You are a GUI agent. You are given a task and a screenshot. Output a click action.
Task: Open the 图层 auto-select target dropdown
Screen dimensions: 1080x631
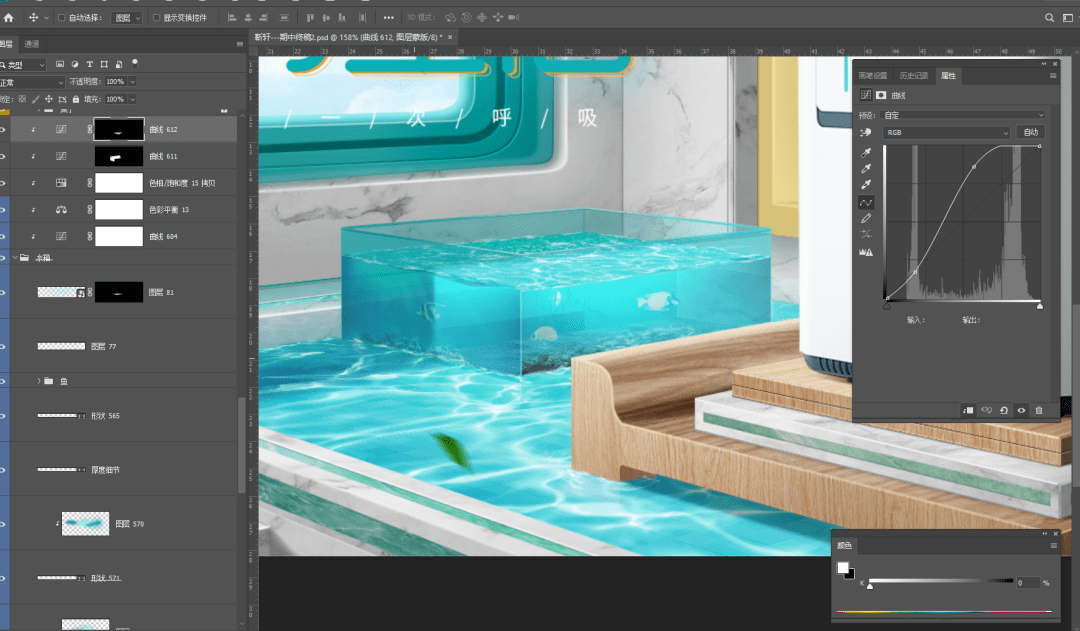click(126, 18)
